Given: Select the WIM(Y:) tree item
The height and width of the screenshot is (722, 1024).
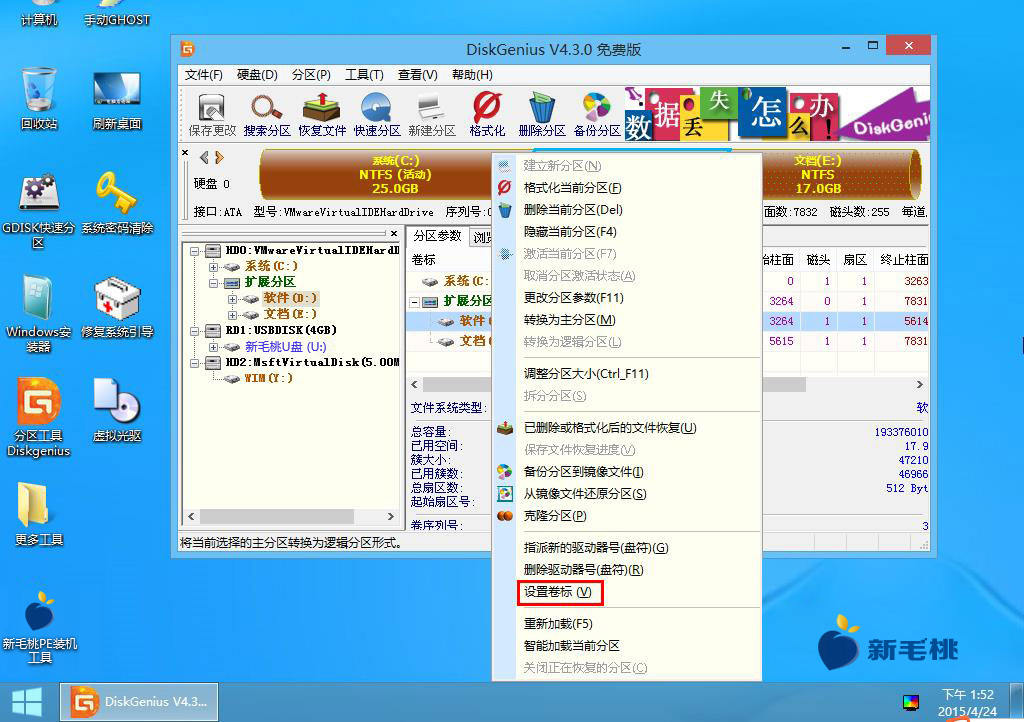Looking at the screenshot, I should 268,379.
